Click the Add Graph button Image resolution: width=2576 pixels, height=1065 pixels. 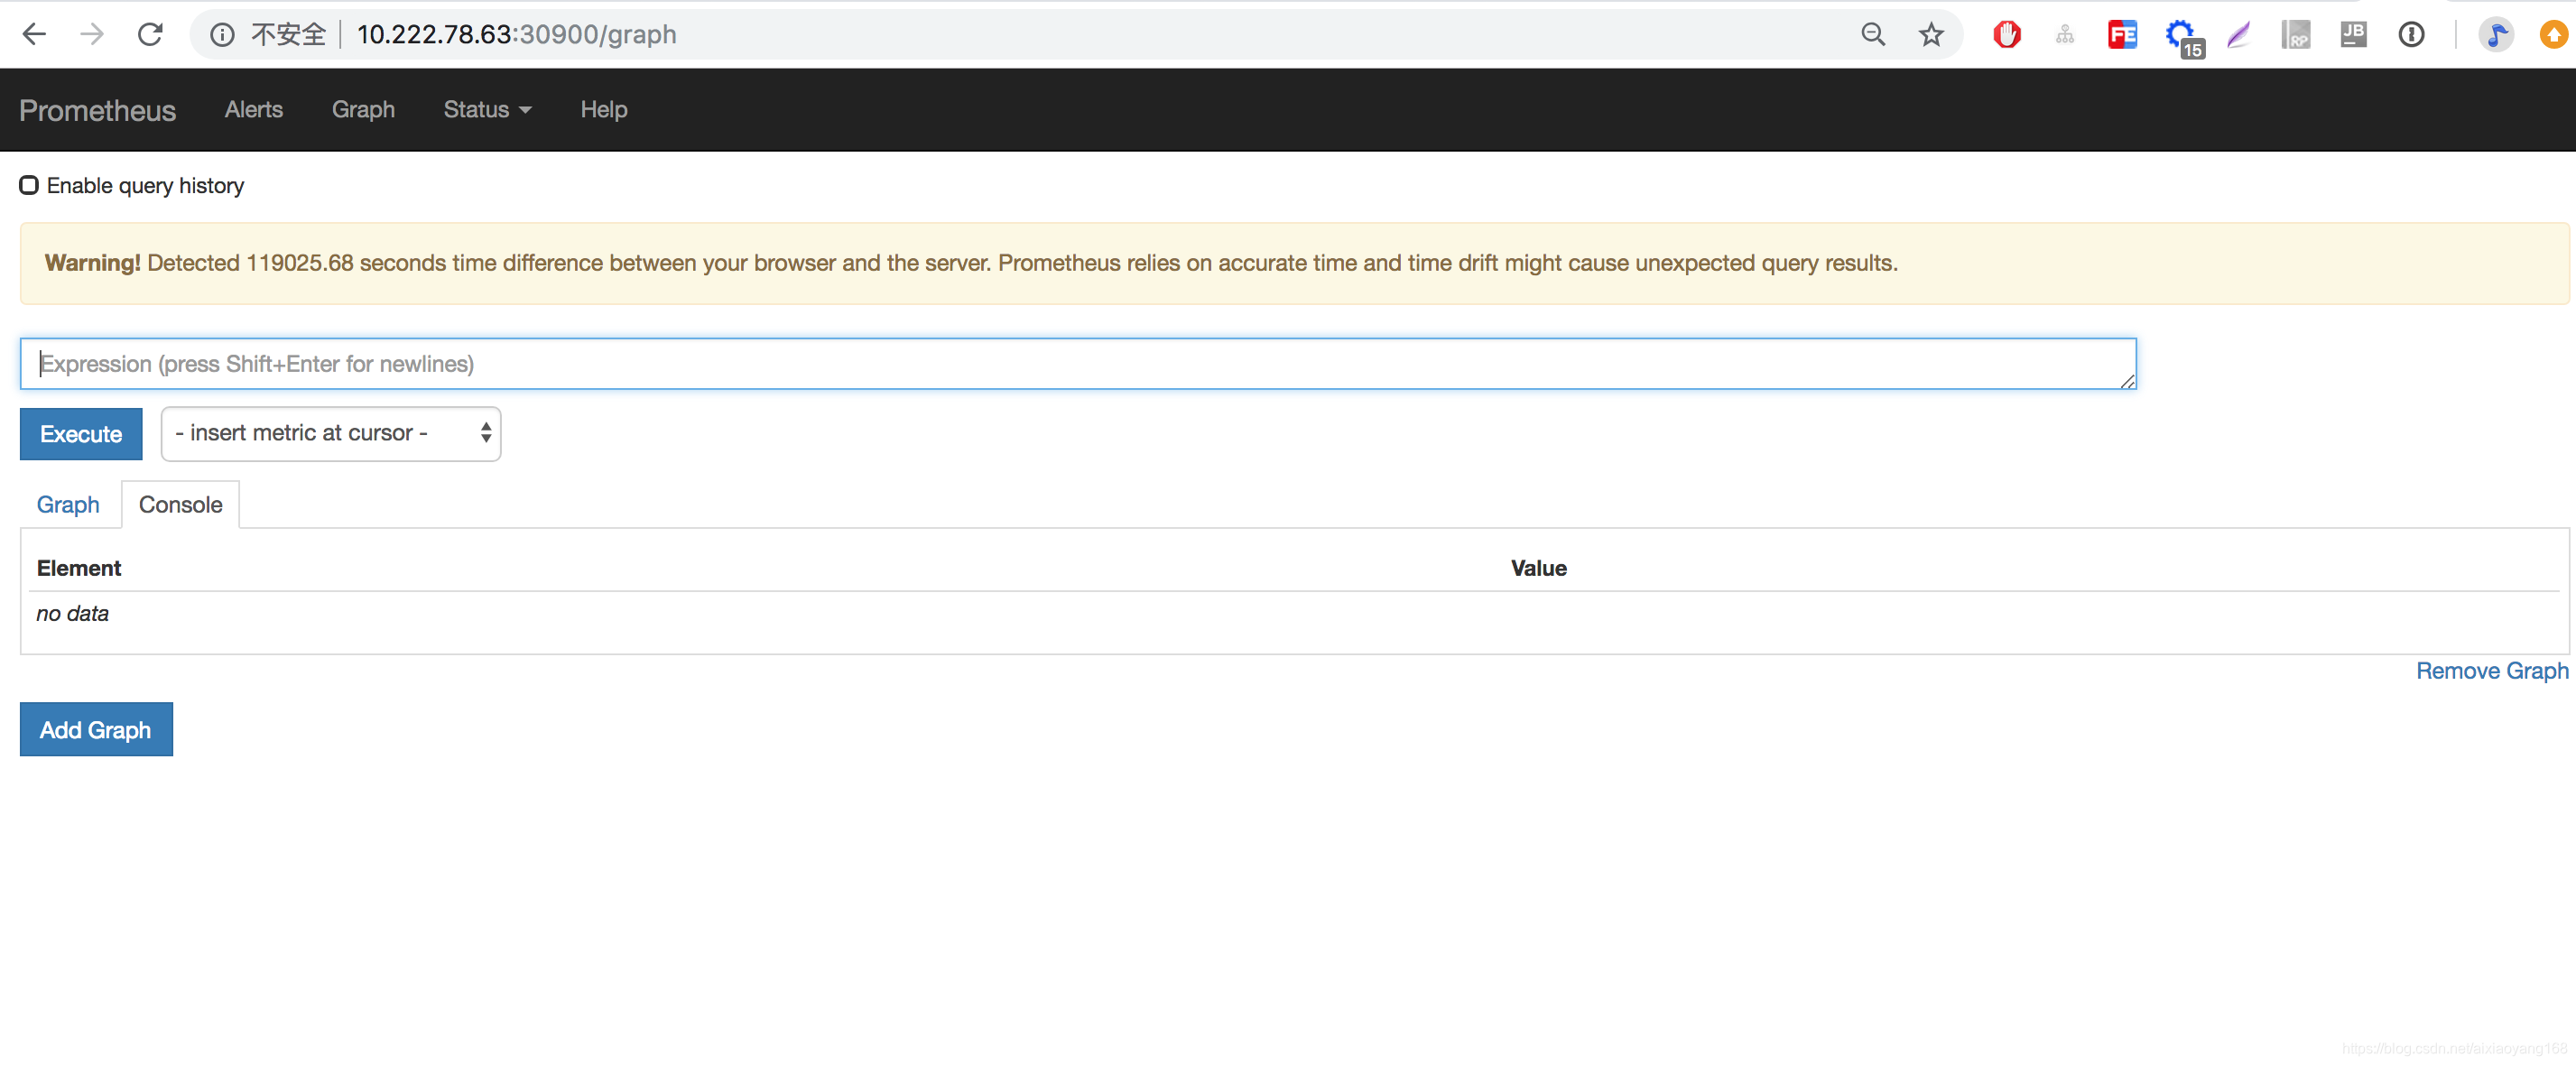click(x=96, y=729)
